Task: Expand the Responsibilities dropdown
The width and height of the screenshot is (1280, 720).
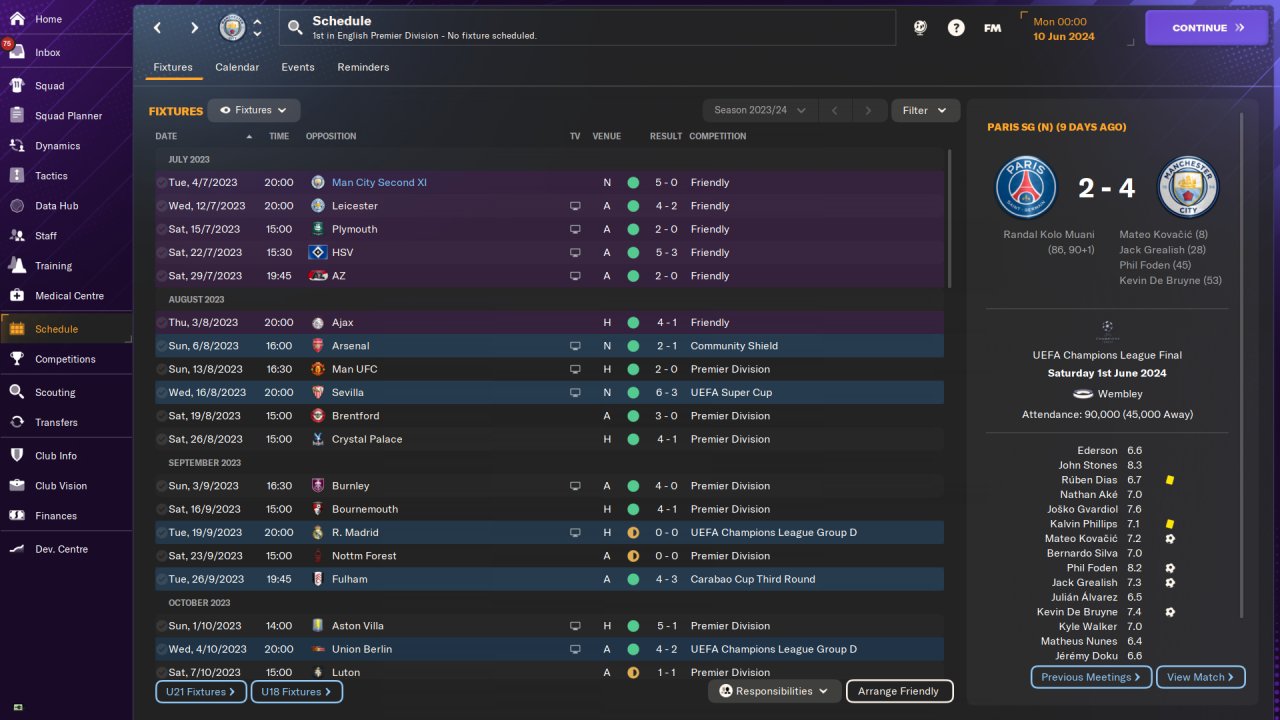Action: pyautogui.click(x=774, y=691)
